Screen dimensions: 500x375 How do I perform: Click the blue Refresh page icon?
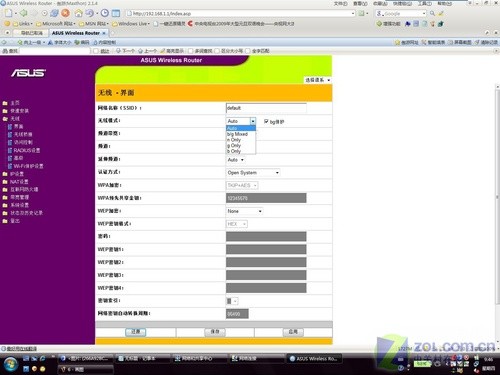pyautogui.click(x=54, y=13)
